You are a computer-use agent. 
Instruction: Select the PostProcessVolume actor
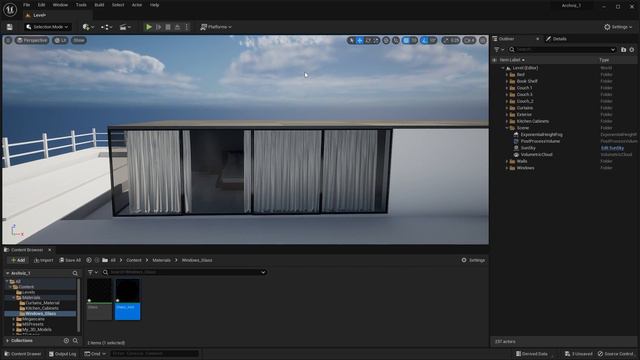pos(540,141)
